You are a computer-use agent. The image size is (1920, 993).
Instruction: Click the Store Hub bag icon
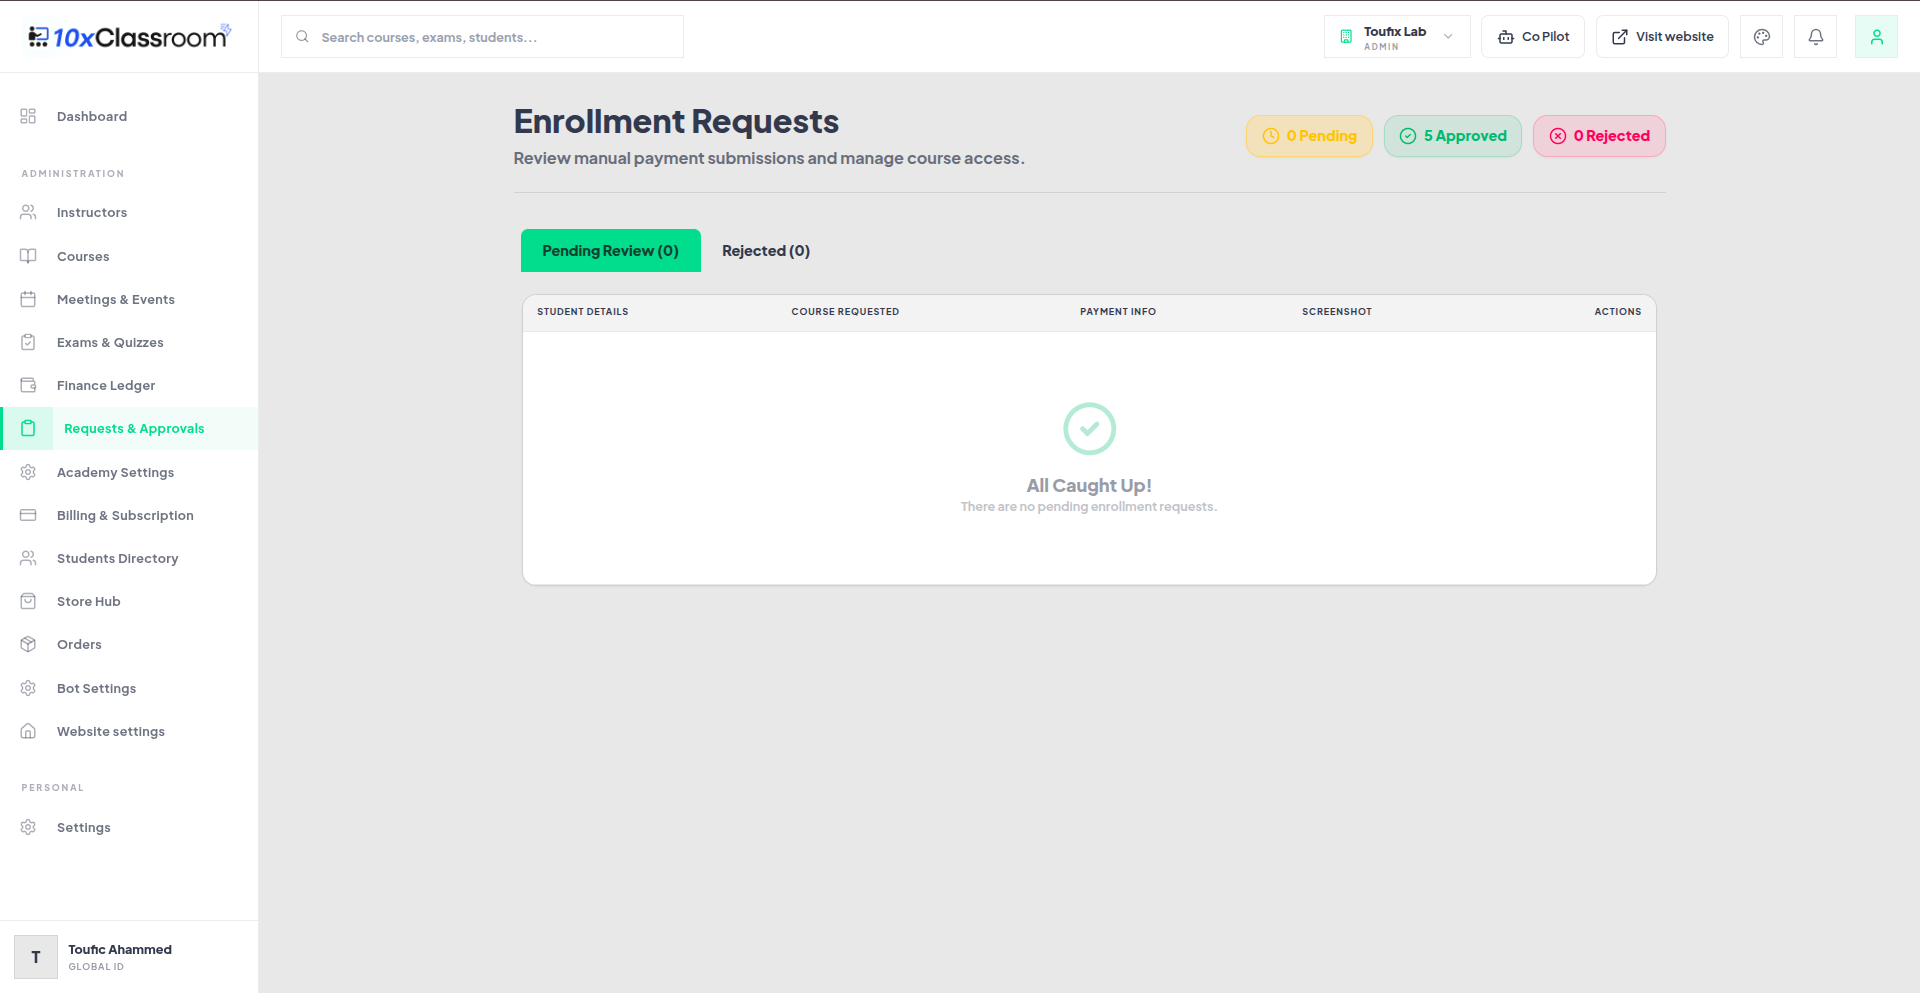point(28,601)
